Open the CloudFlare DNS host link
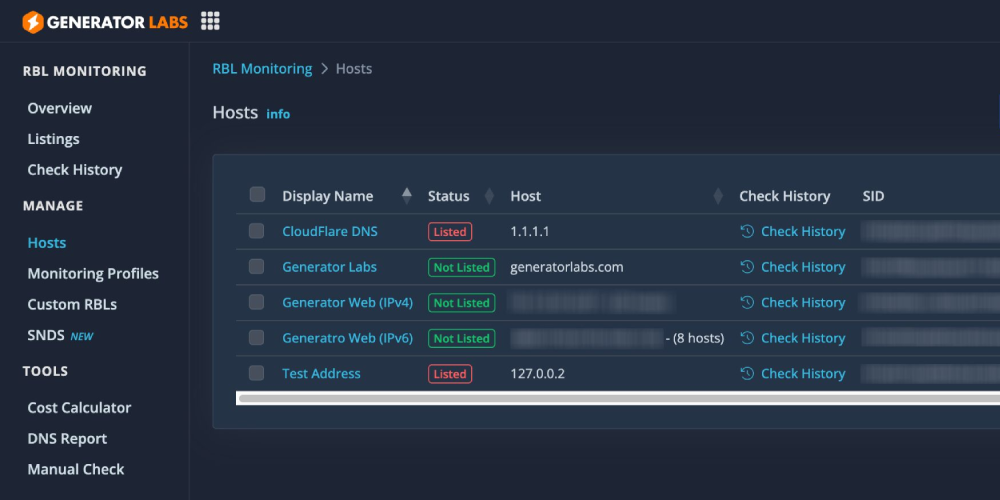 [330, 232]
